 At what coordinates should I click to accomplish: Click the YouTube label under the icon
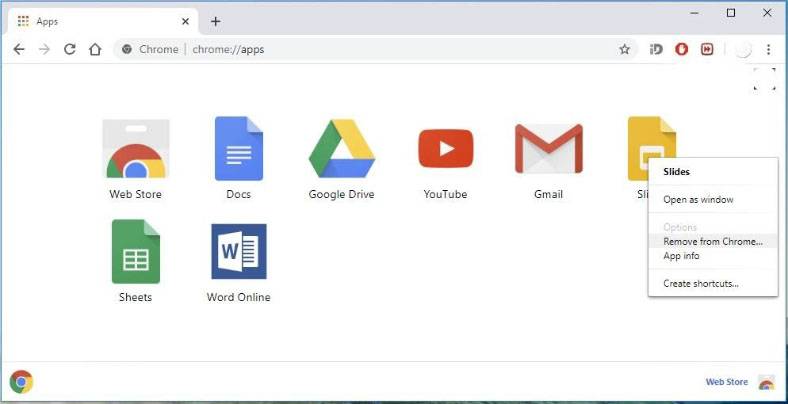pos(445,194)
